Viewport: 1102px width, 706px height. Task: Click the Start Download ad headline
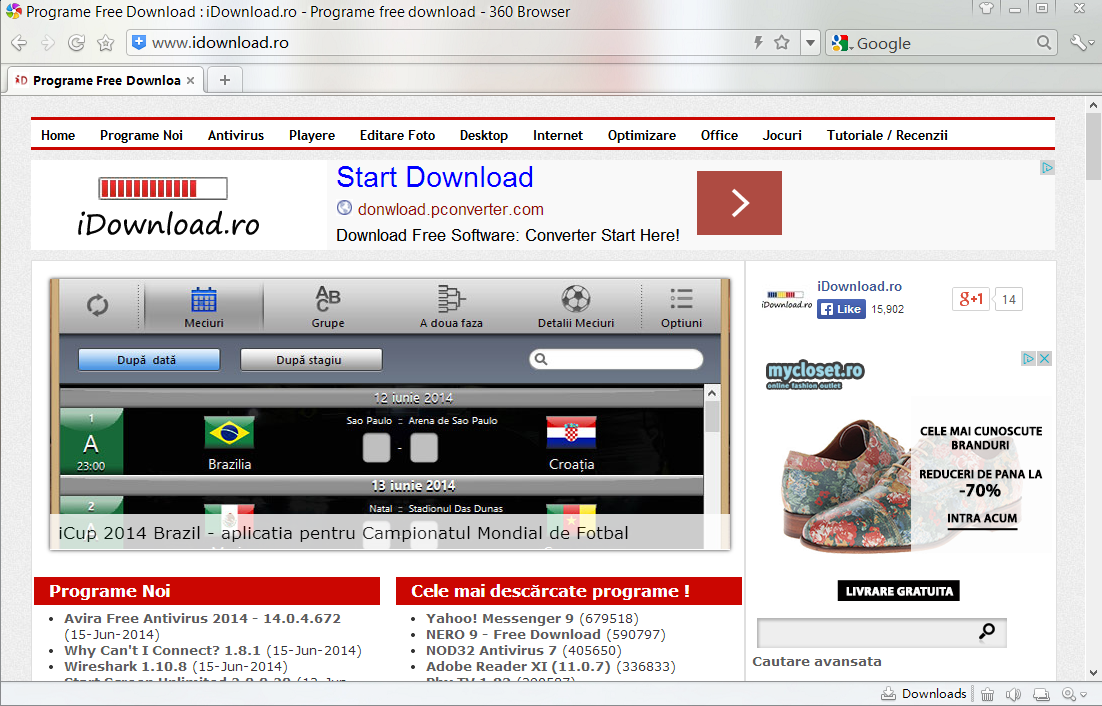[435, 177]
